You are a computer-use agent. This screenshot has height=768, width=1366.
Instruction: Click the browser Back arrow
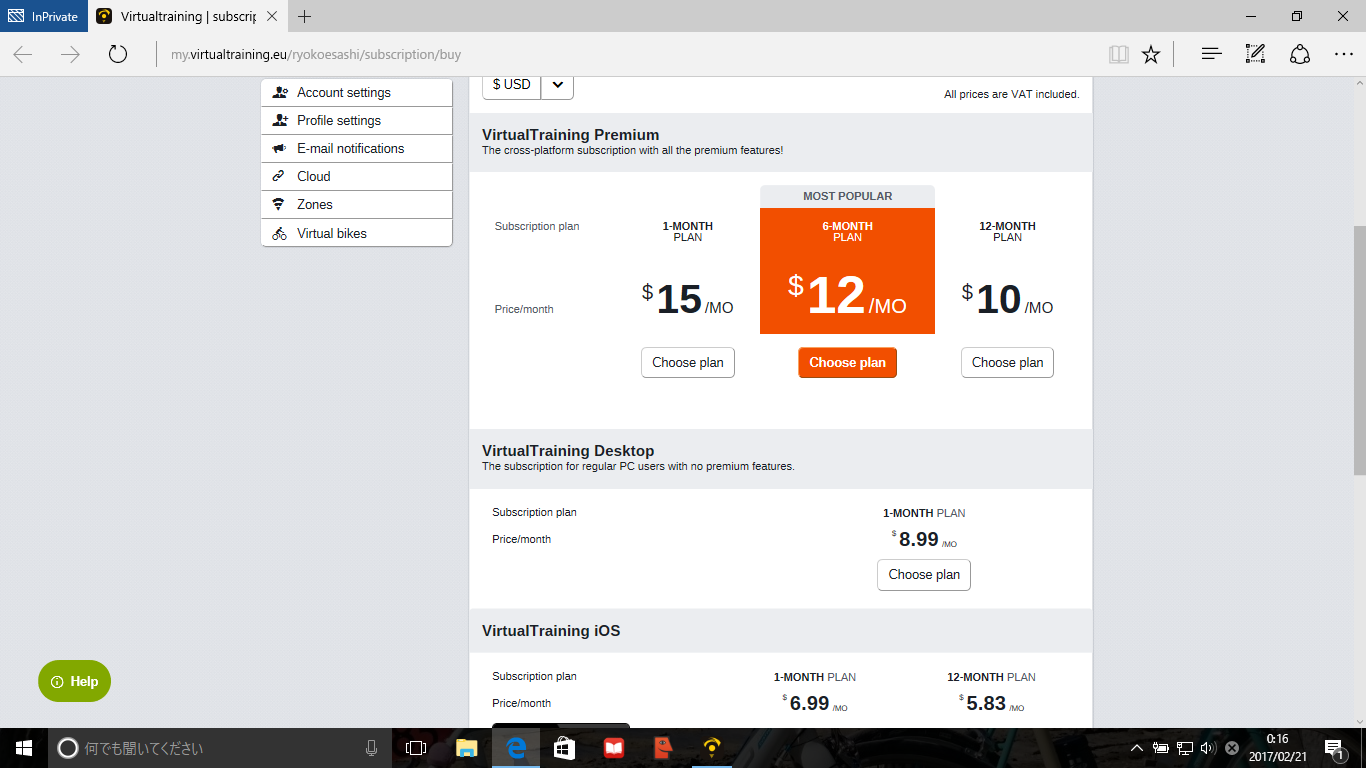coord(23,54)
